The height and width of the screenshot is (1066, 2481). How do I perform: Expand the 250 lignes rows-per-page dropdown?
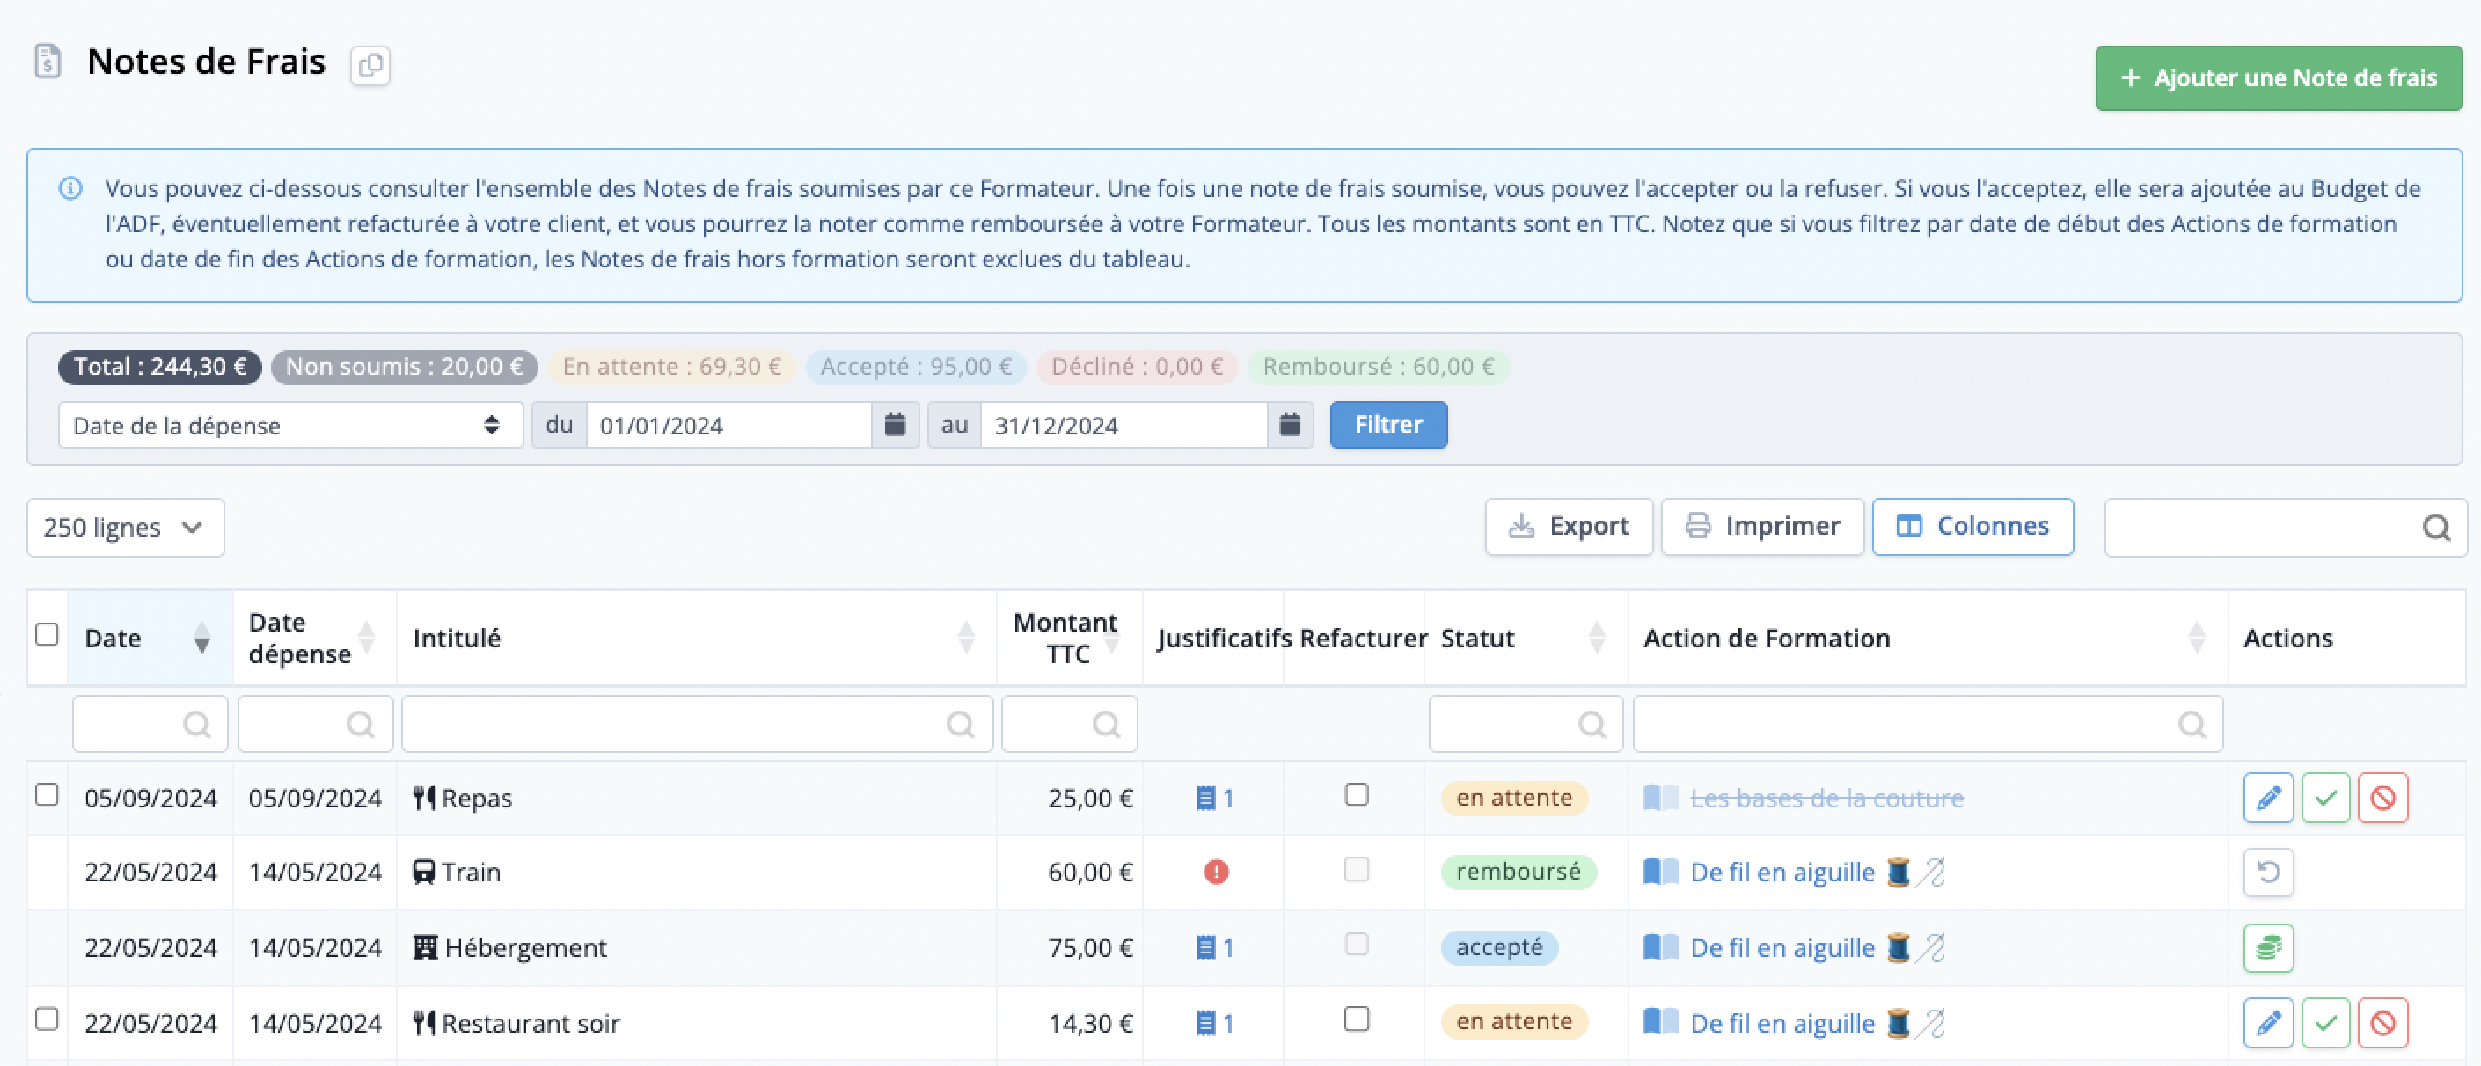[126, 528]
